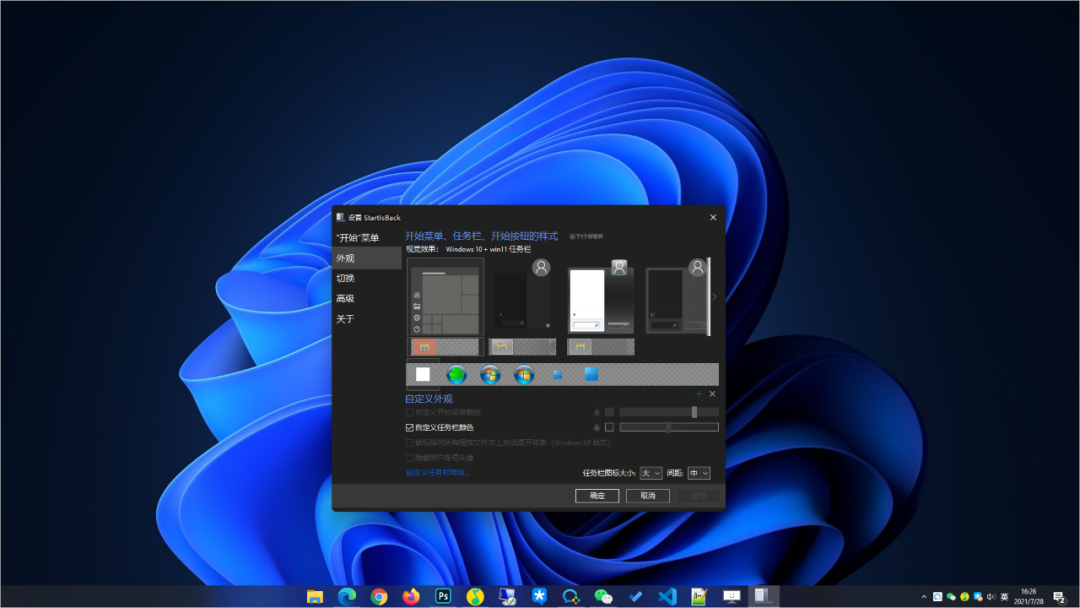Open the 高级 section in sidebar
This screenshot has width=1080, height=608.
click(x=345, y=298)
